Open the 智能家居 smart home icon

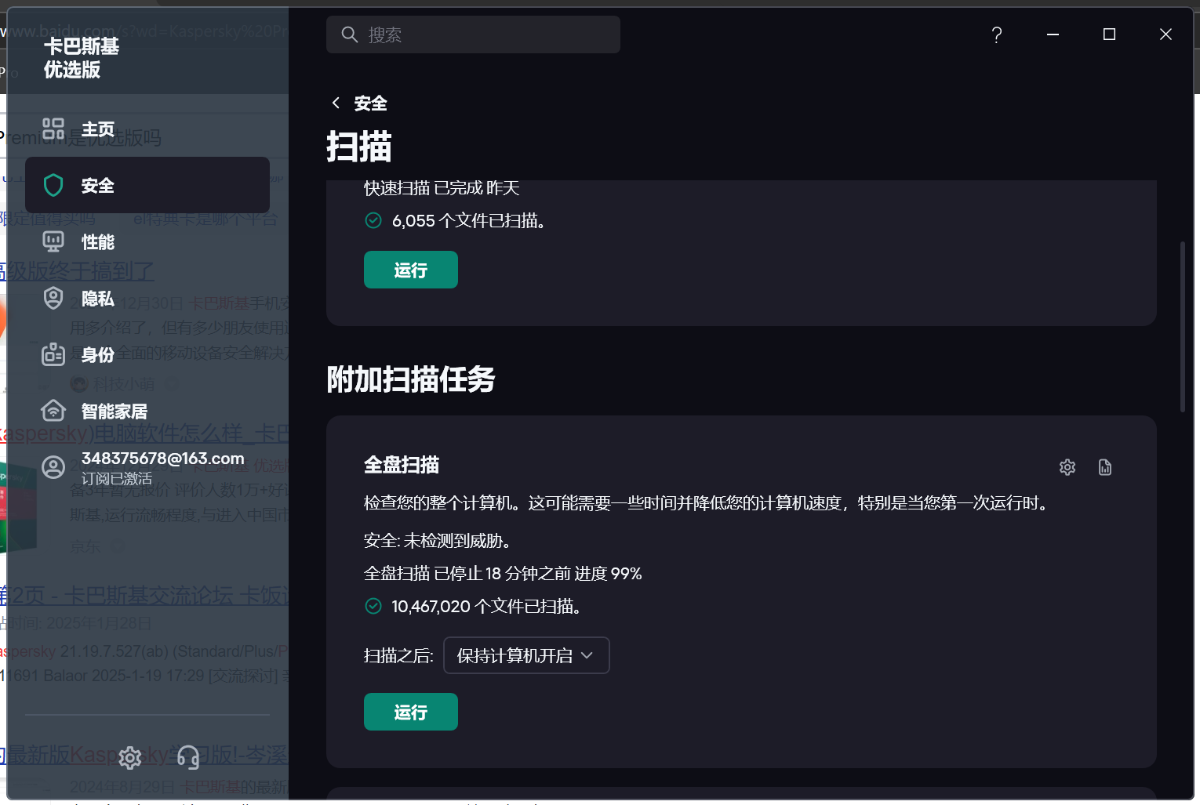53,410
